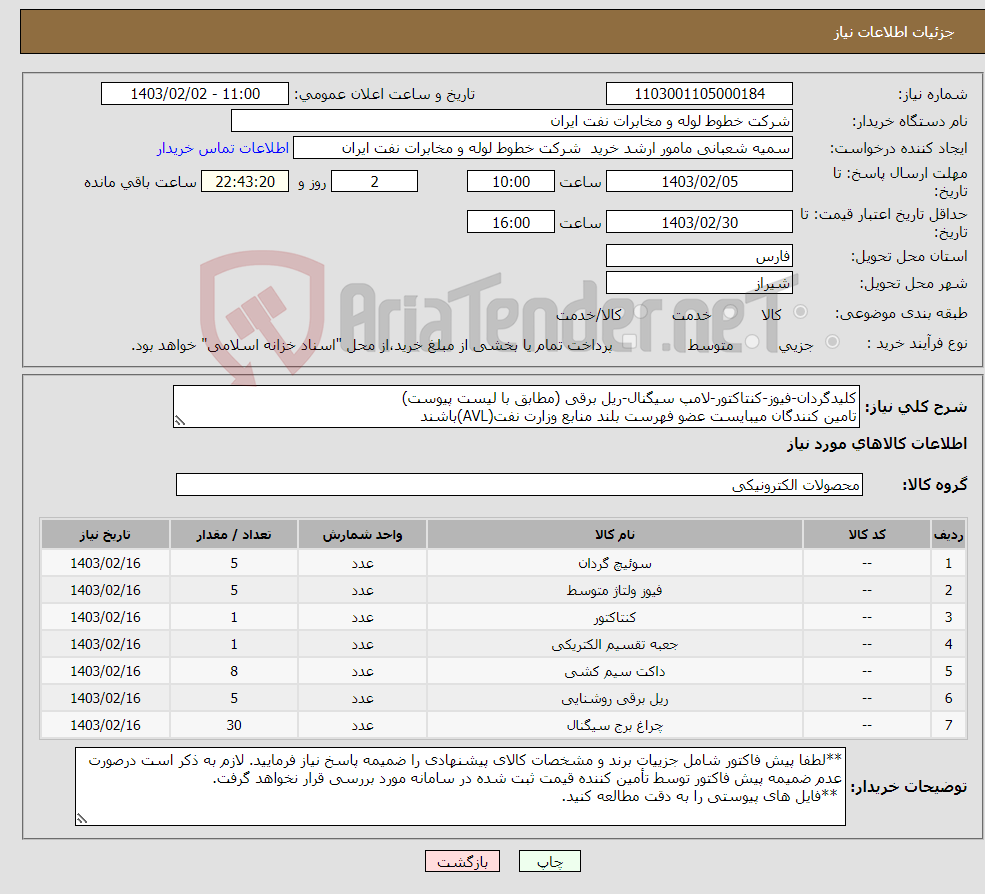
Task: Click the deadline time field 10:00
Action: 511,182
